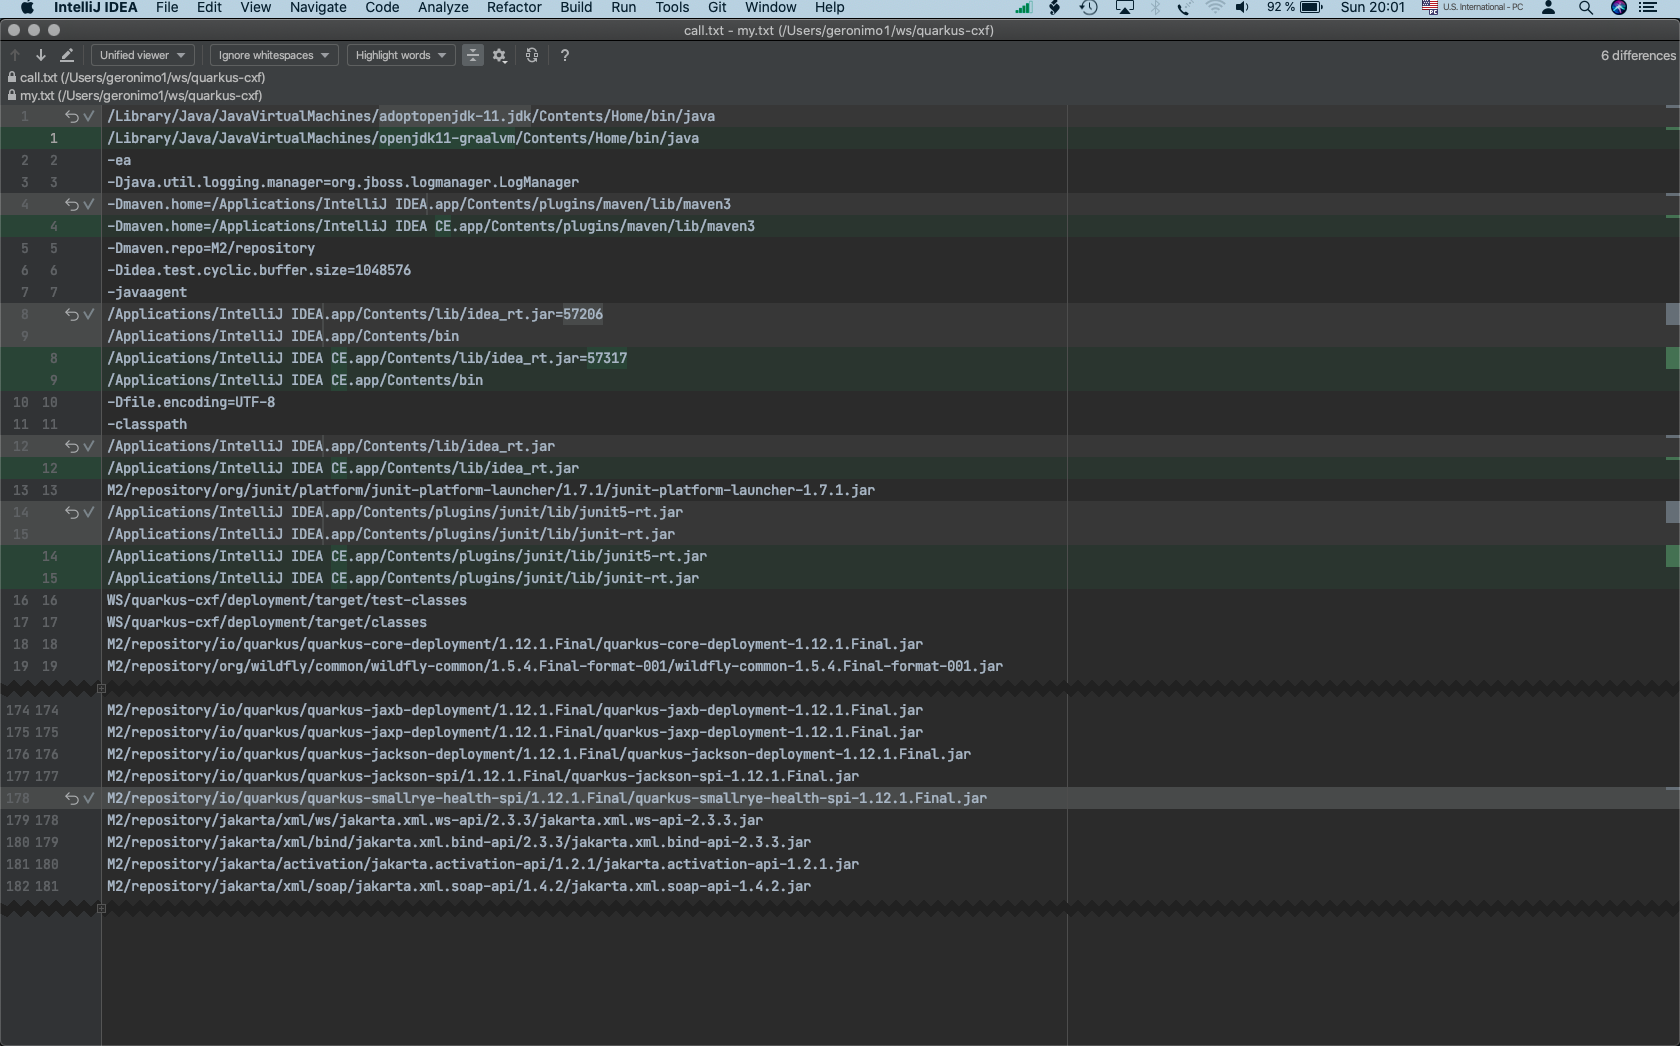Expand folded lines after line 19

pyautogui.click(x=101, y=688)
